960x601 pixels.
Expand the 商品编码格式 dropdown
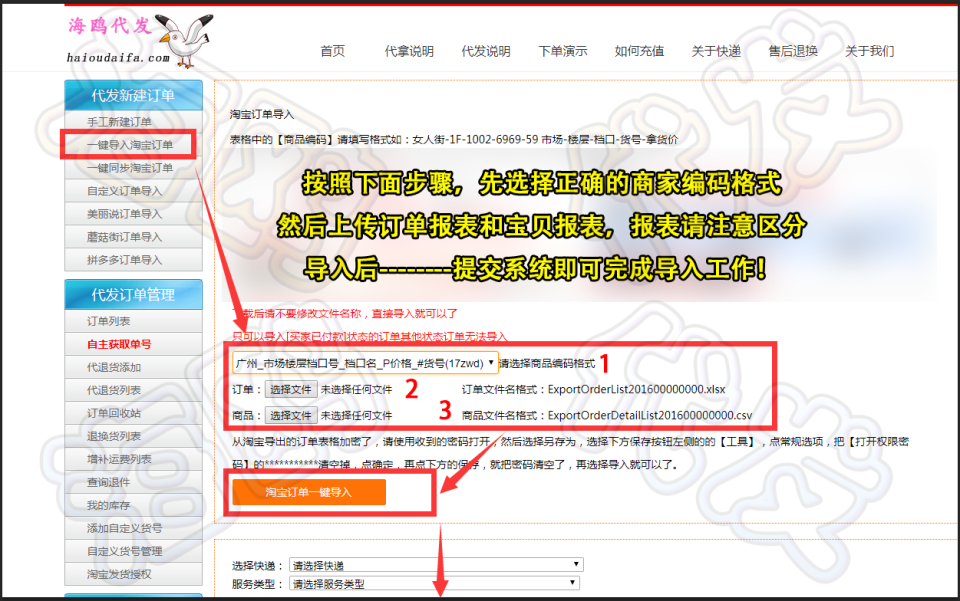[365, 363]
